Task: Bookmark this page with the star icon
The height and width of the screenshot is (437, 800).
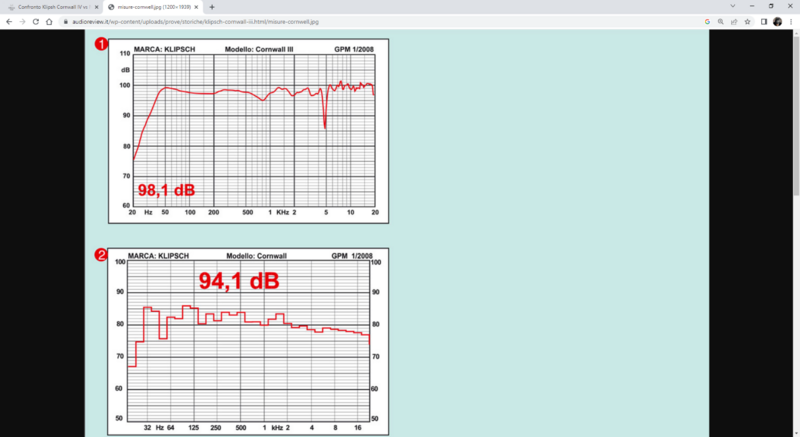Action: coord(747,22)
